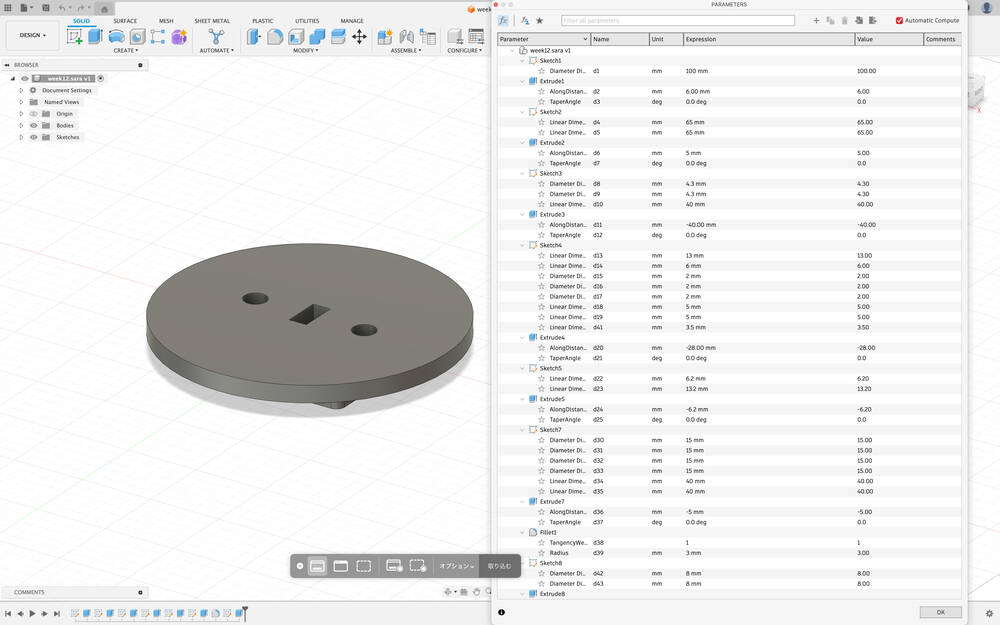This screenshot has height=625, width=1000.
Task: Open the DESIGN workspace dropdown
Action: coord(33,35)
